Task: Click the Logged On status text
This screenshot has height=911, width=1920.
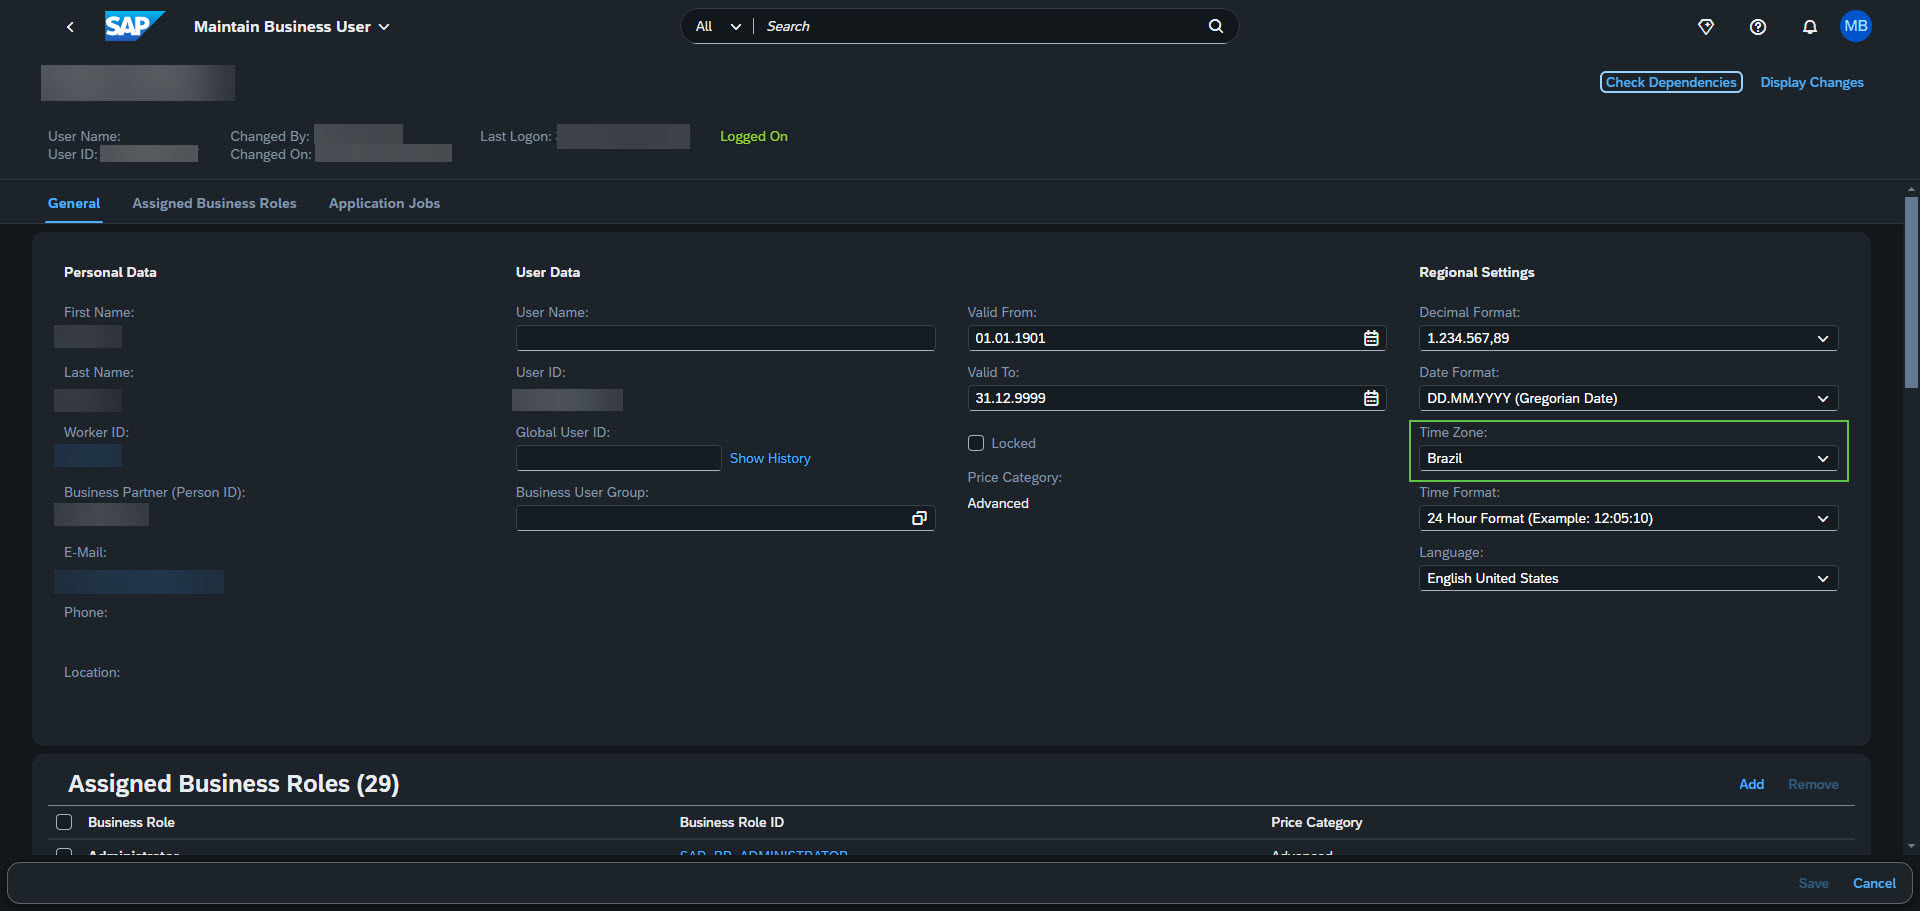Action: (x=754, y=136)
